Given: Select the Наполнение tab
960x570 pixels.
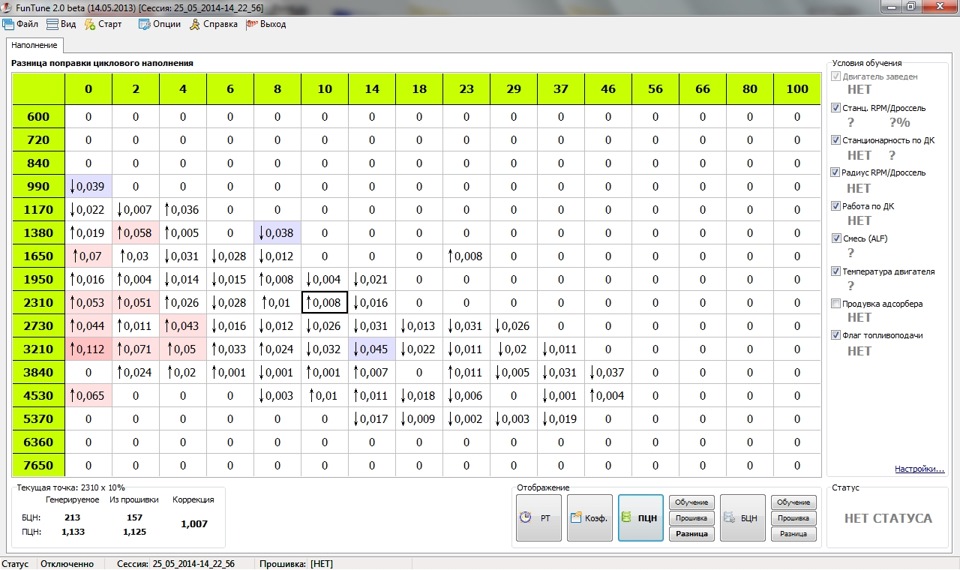Looking at the screenshot, I should point(34,45).
